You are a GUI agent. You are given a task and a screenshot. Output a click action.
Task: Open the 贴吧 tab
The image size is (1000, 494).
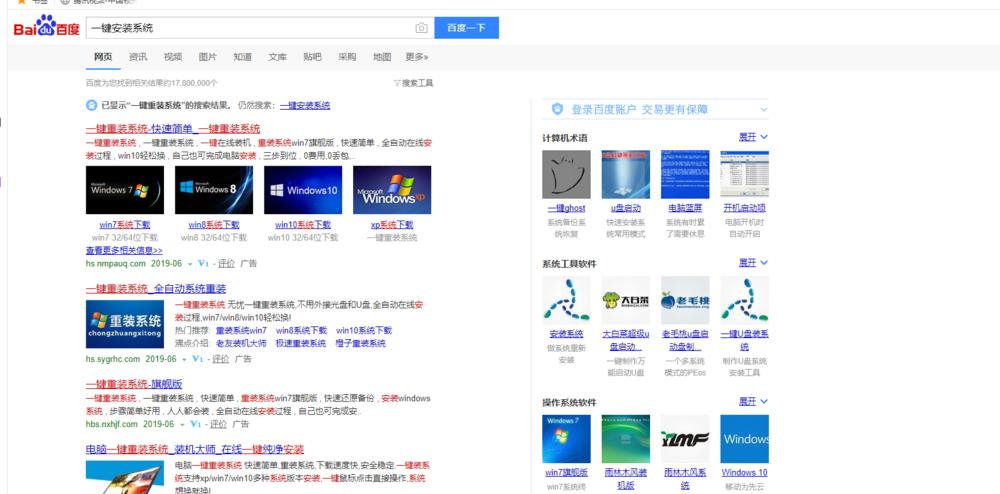pyautogui.click(x=312, y=57)
